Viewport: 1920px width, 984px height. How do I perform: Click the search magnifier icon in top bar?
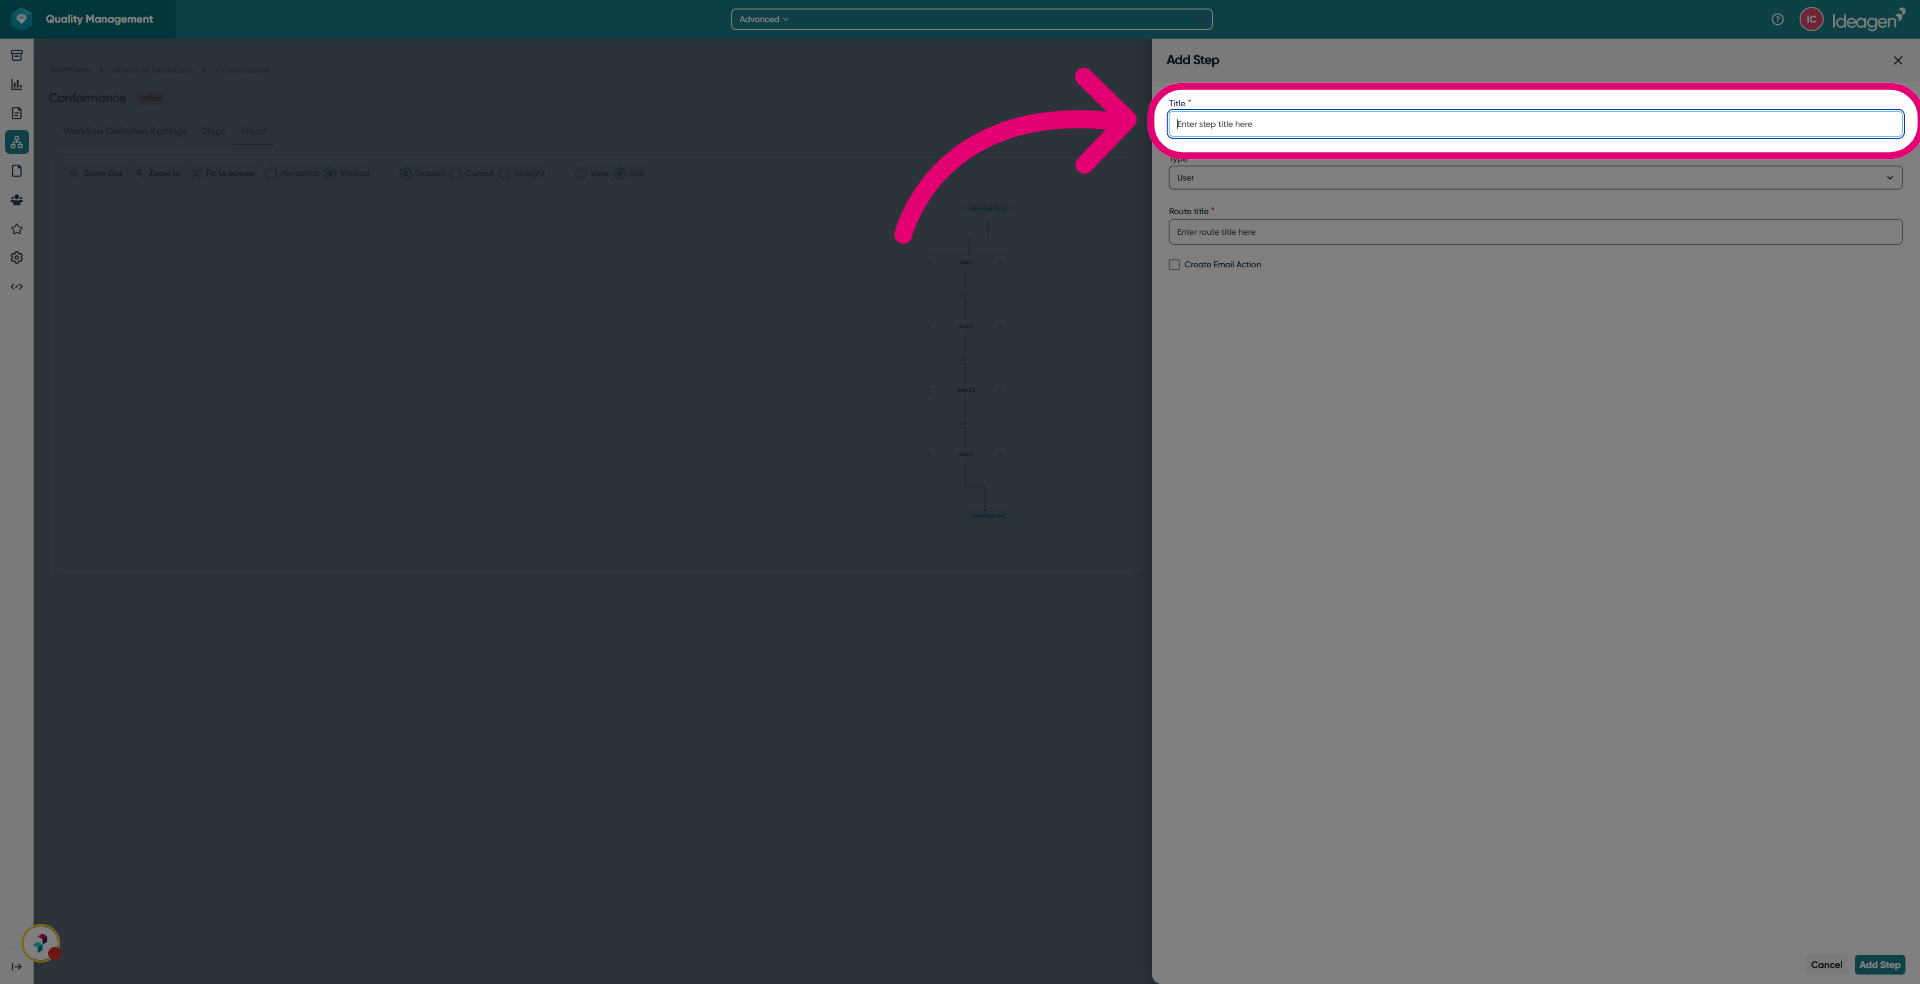pyautogui.click(x=1201, y=19)
